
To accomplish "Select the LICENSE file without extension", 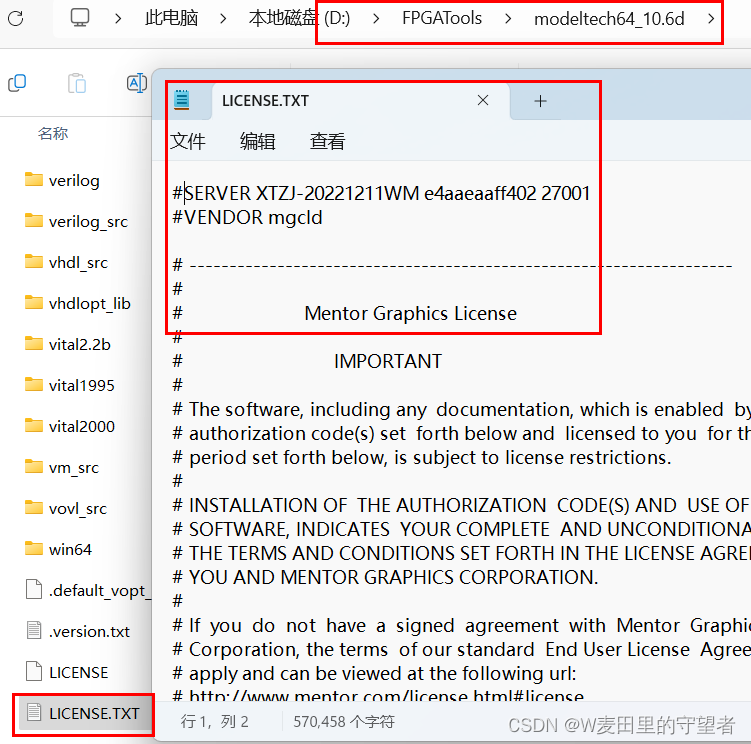I will (x=79, y=673).
